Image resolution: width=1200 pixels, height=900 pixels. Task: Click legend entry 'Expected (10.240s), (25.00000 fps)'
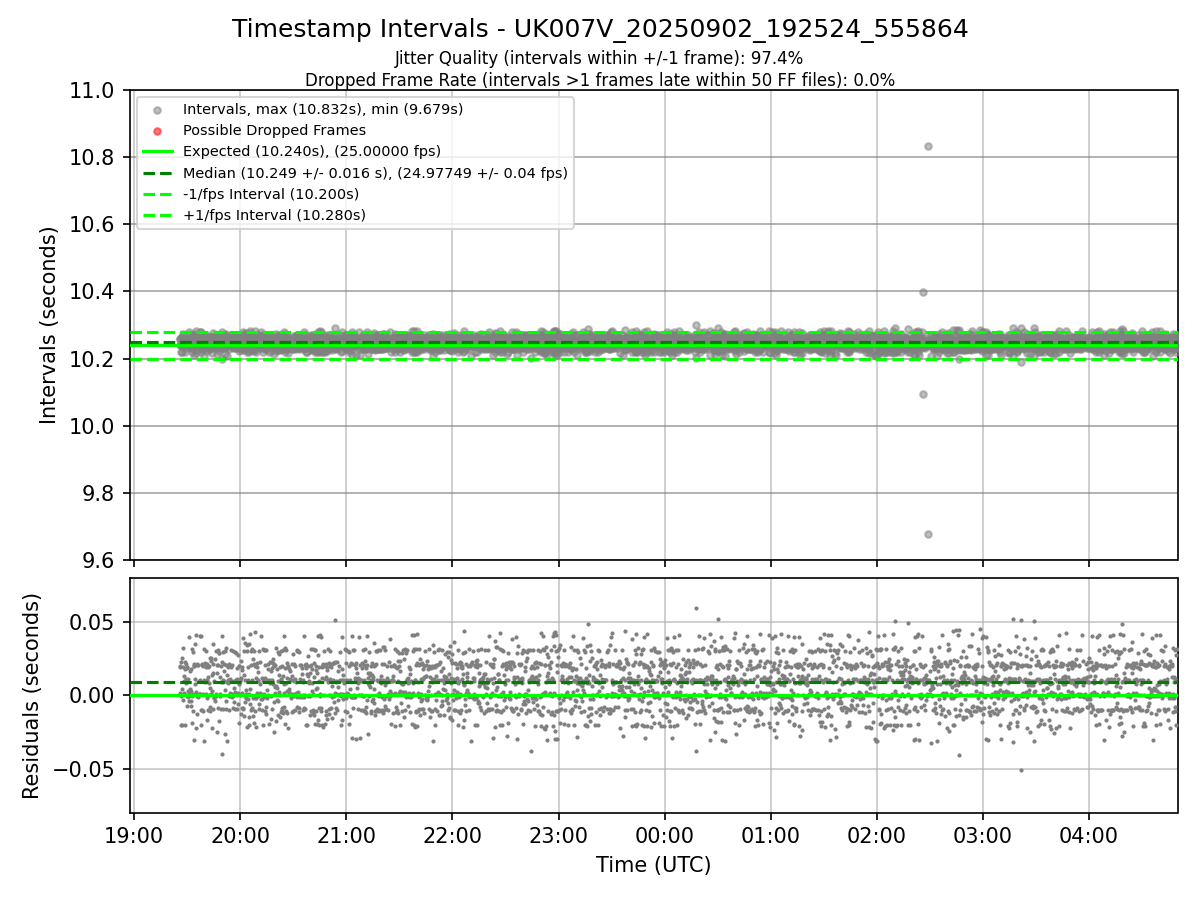point(312,151)
